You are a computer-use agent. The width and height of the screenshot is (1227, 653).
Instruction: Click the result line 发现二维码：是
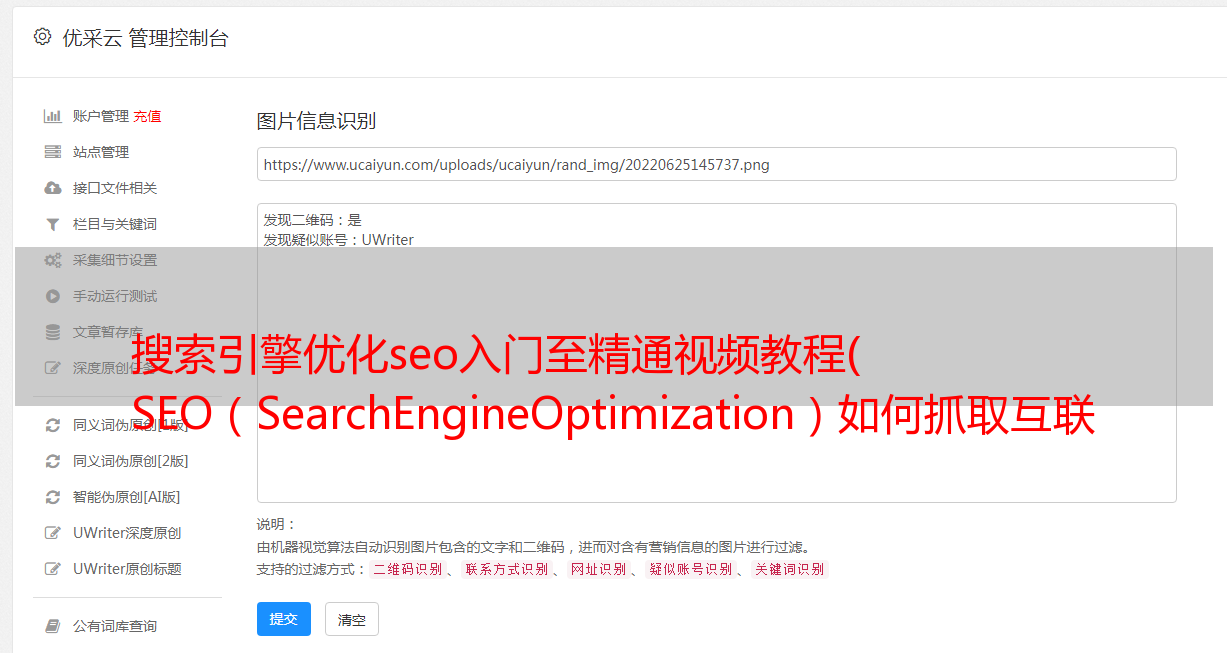pyautogui.click(x=312, y=220)
